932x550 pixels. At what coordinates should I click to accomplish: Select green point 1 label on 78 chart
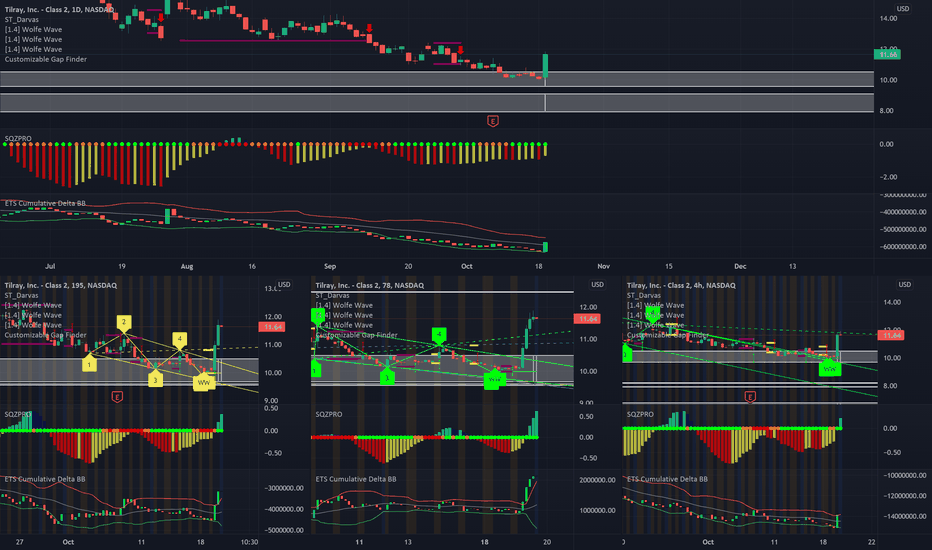point(316,369)
